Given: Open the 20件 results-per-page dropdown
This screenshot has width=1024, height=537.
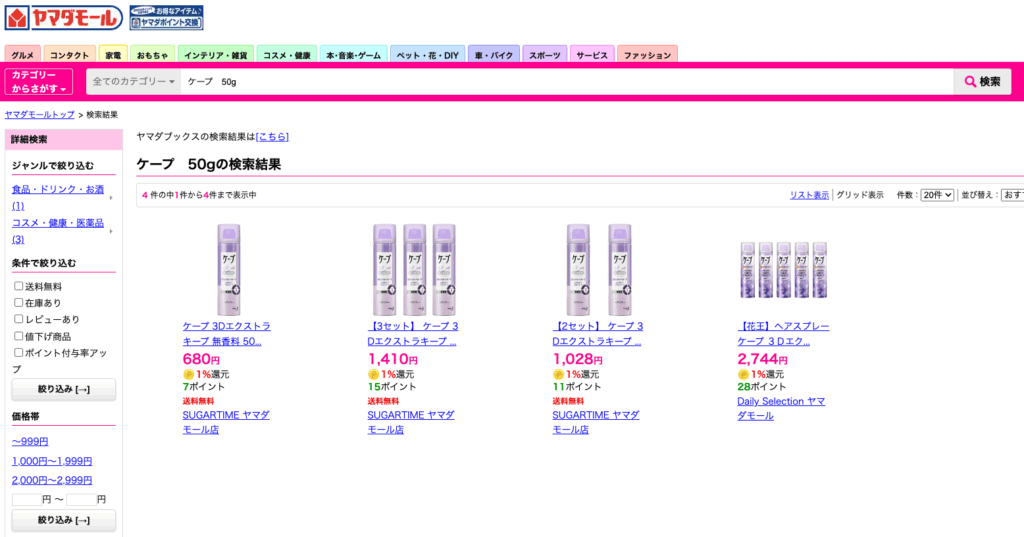Looking at the screenshot, I should [937, 195].
